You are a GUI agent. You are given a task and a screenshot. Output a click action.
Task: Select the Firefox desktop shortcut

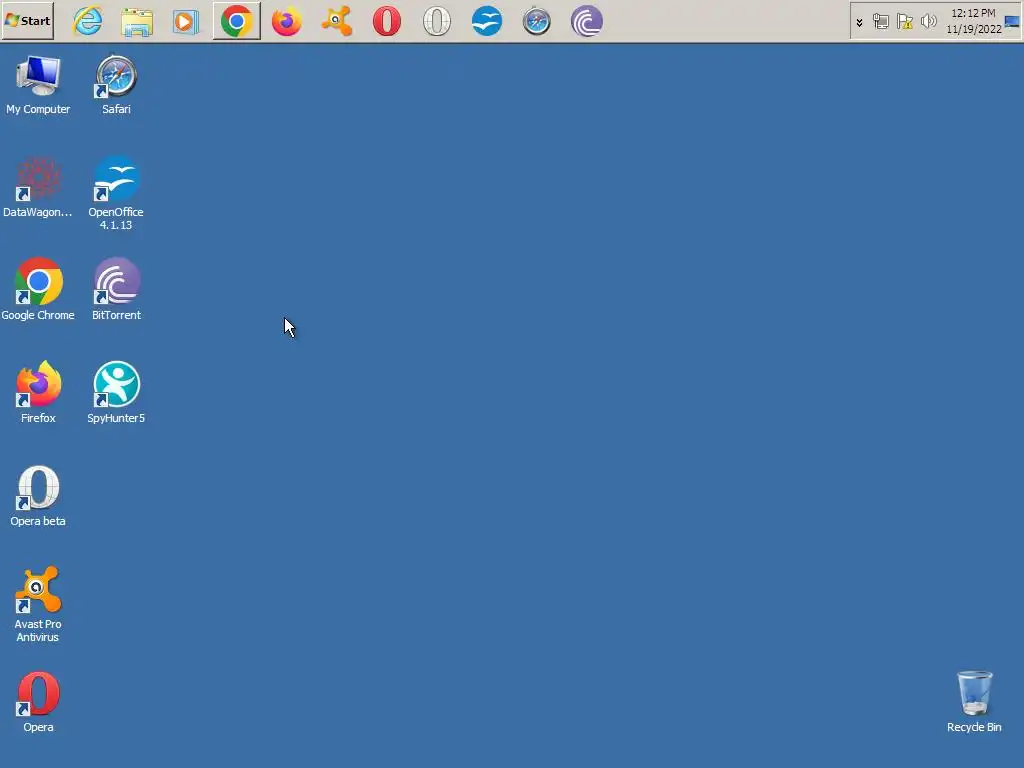coord(38,392)
